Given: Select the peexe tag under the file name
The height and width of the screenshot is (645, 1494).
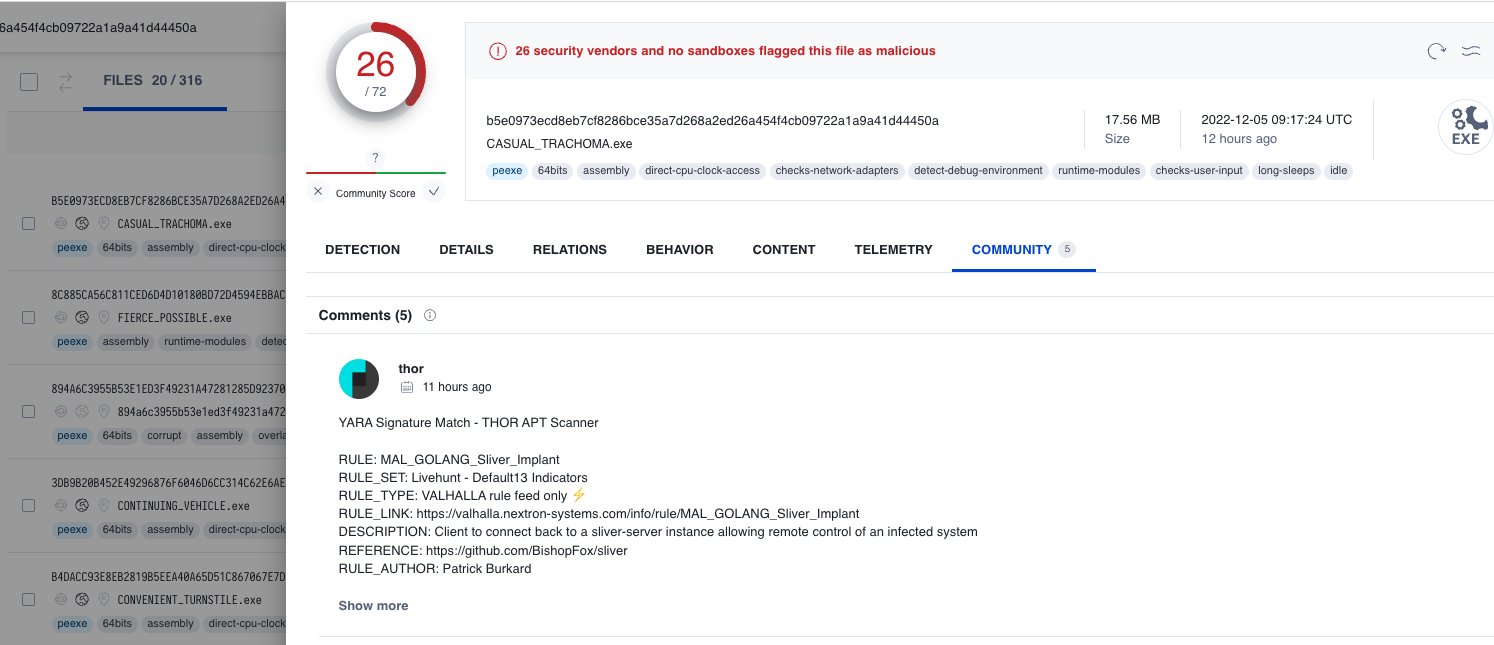Looking at the screenshot, I should point(507,171).
